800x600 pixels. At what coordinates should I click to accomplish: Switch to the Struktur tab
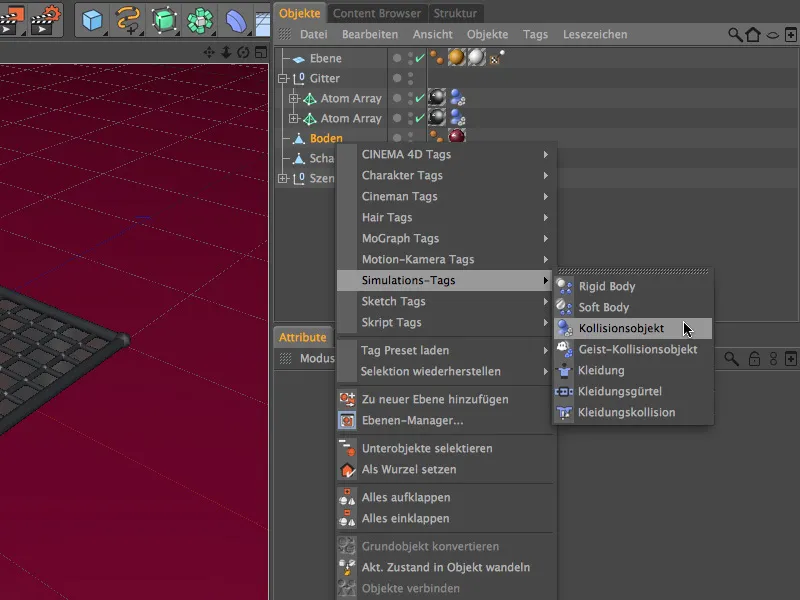[455, 13]
